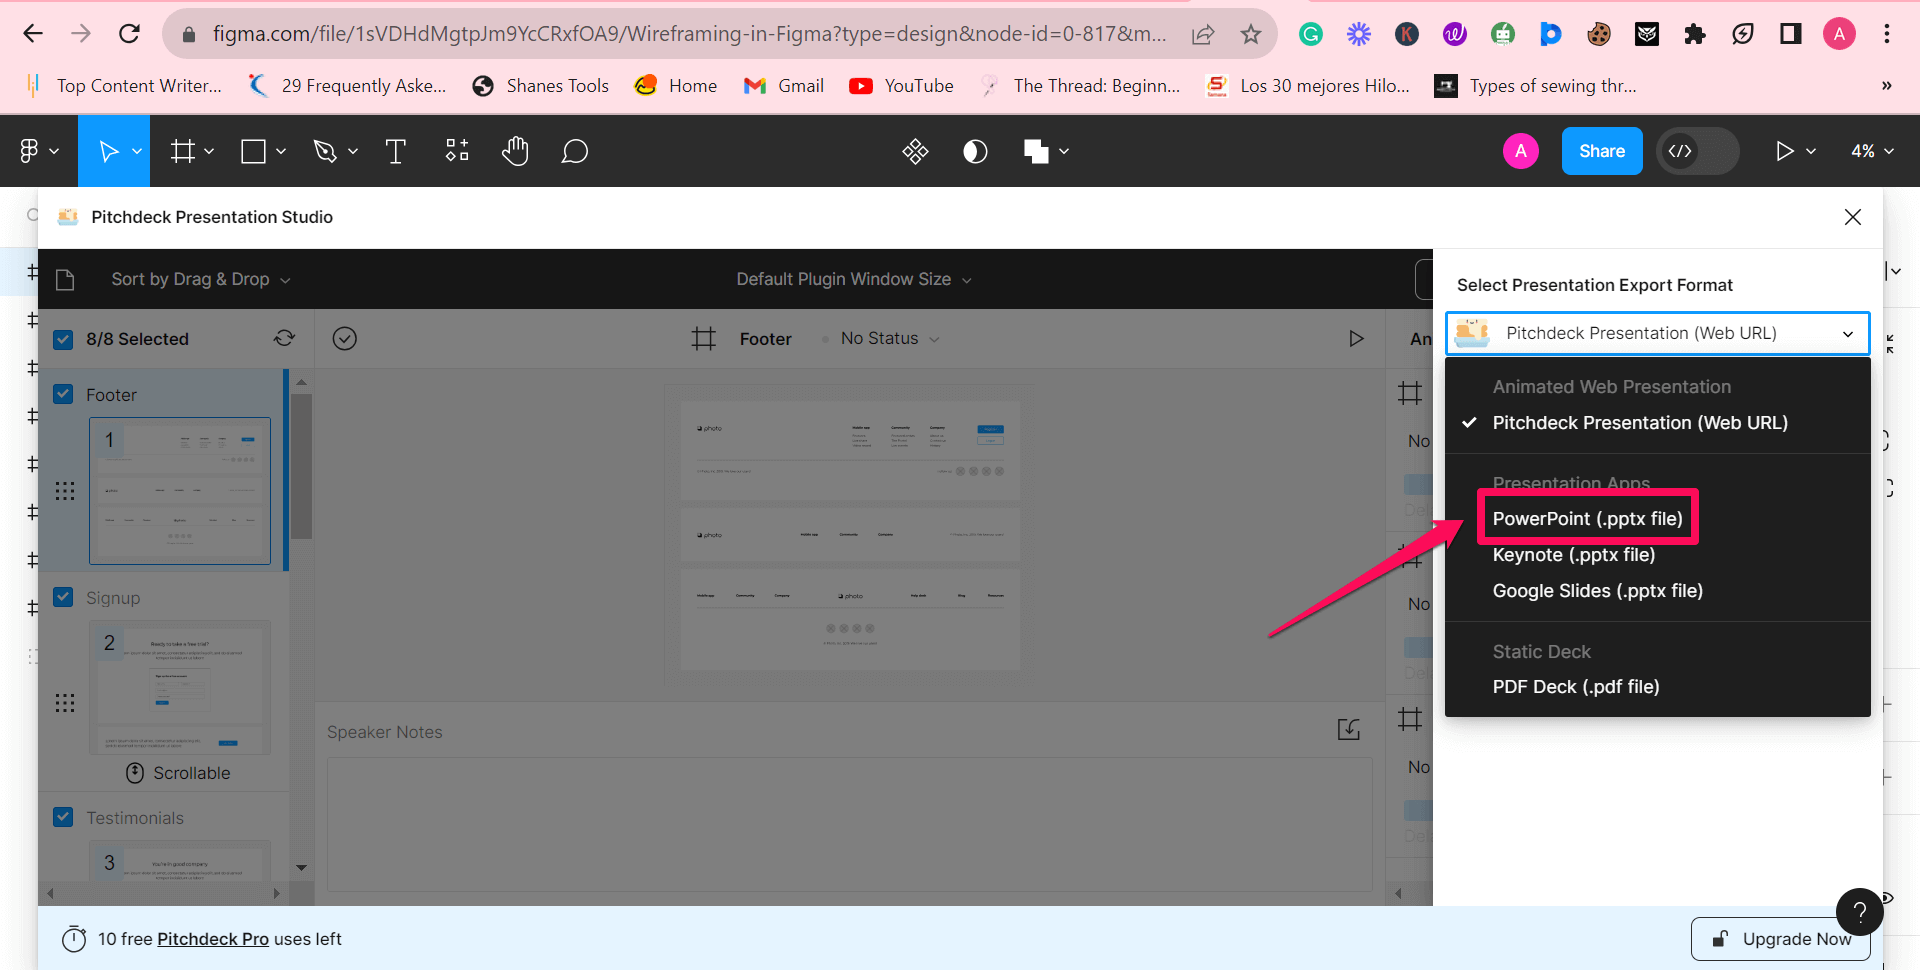Image resolution: width=1920 pixels, height=970 pixels.
Task: Uncheck the Testimonials slide checkbox
Action: [63, 817]
